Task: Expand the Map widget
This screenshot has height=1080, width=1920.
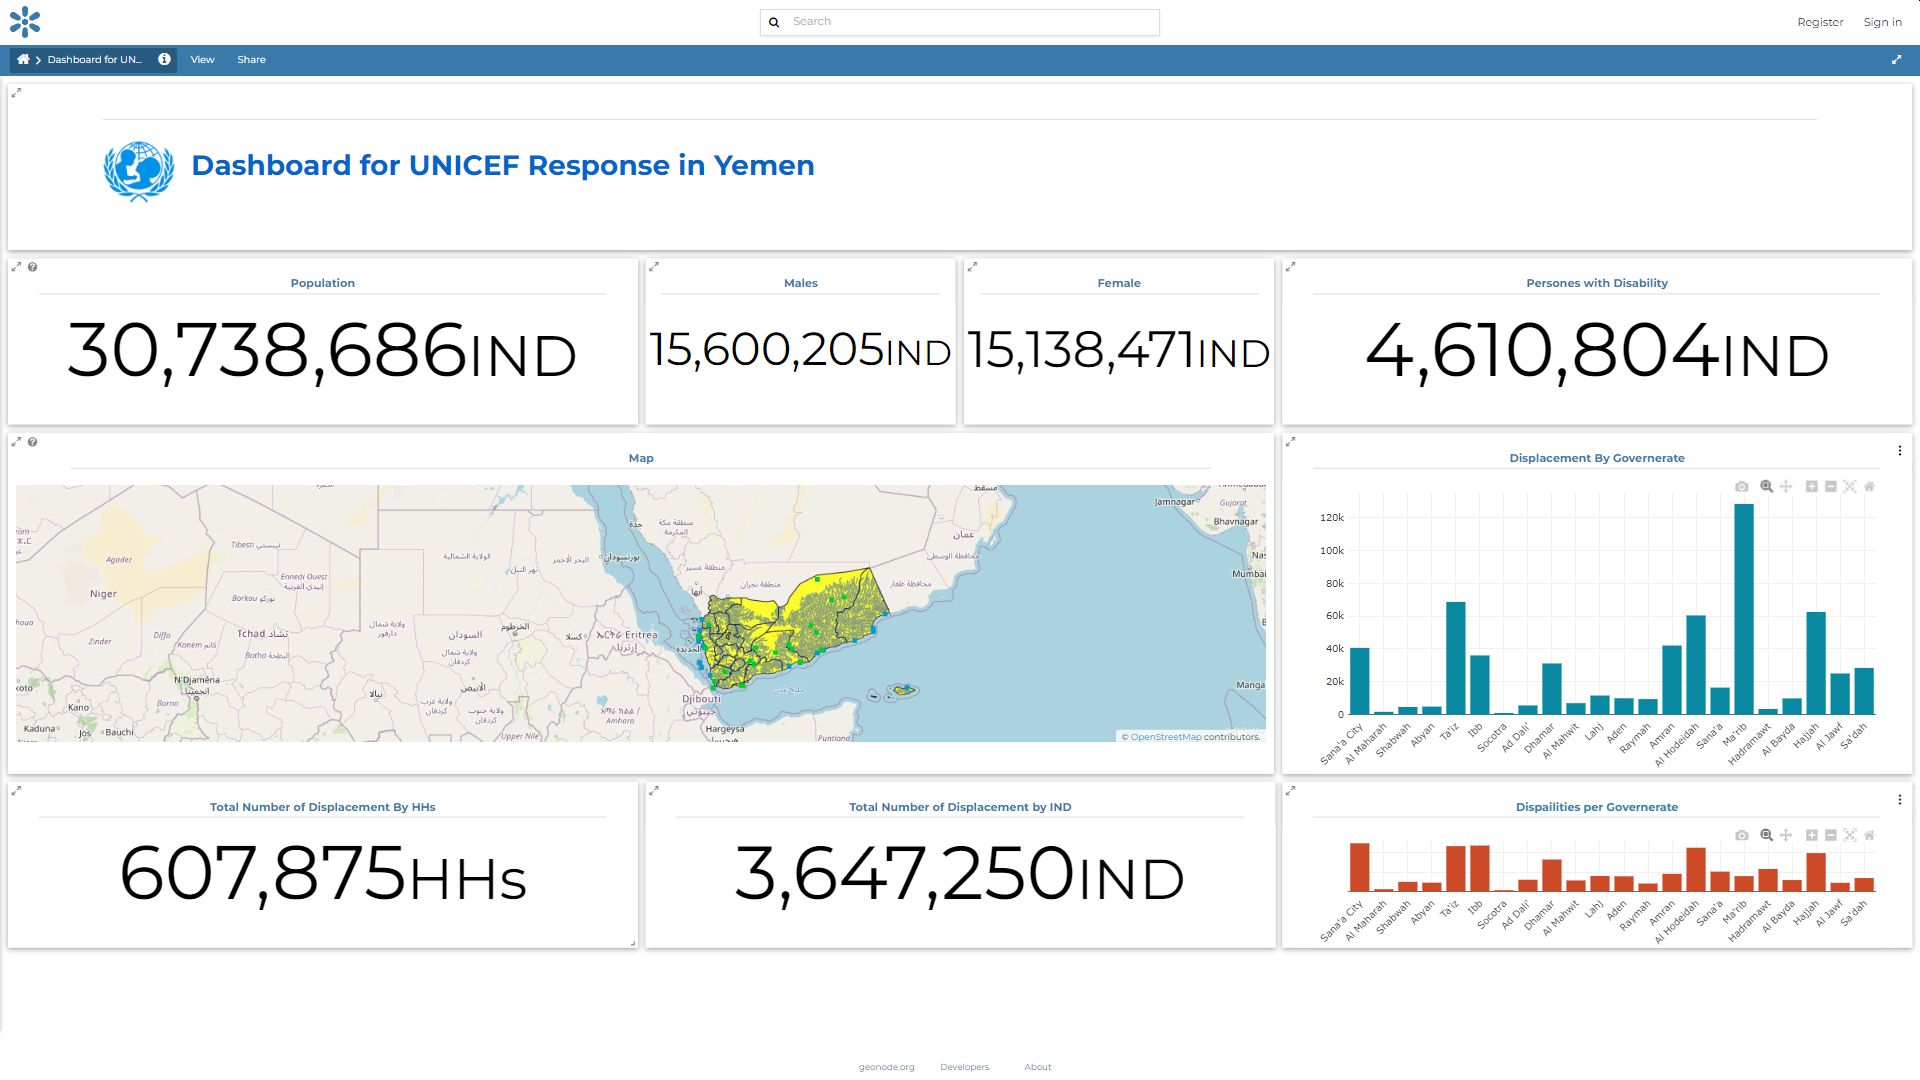Action: click(x=16, y=442)
